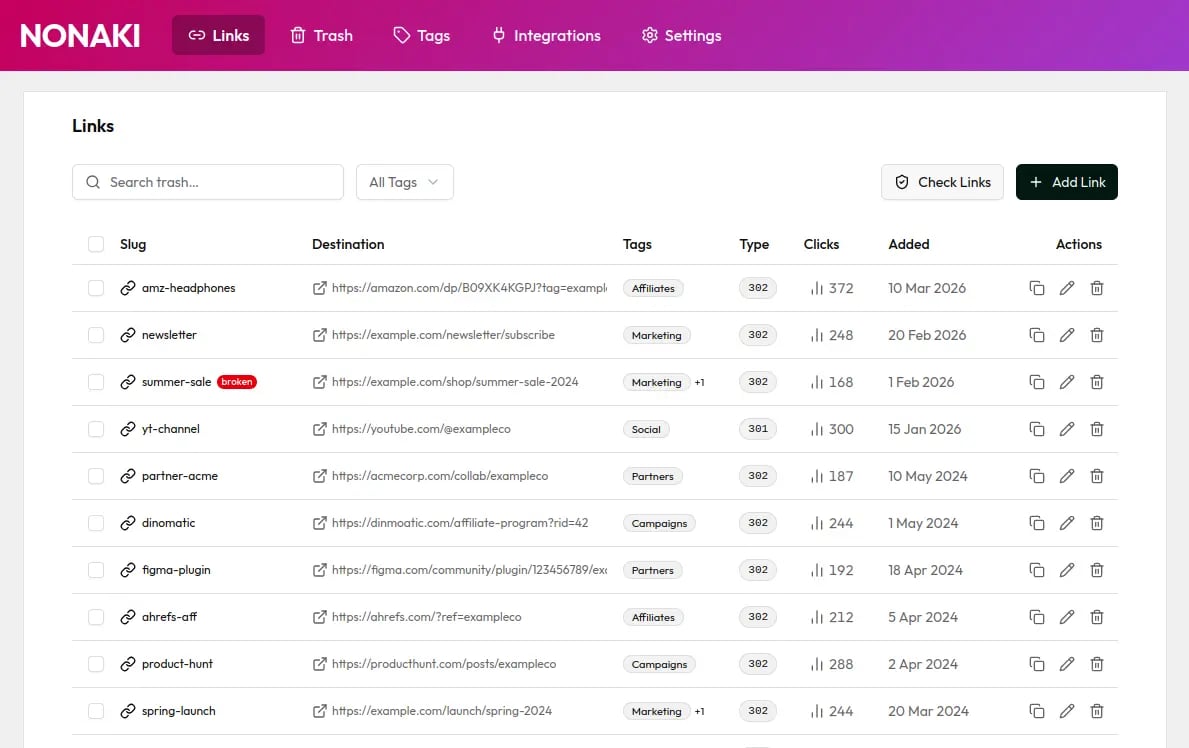Select the partner-acme row checkbox
This screenshot has height=748, width=1189.
point(96,476)
